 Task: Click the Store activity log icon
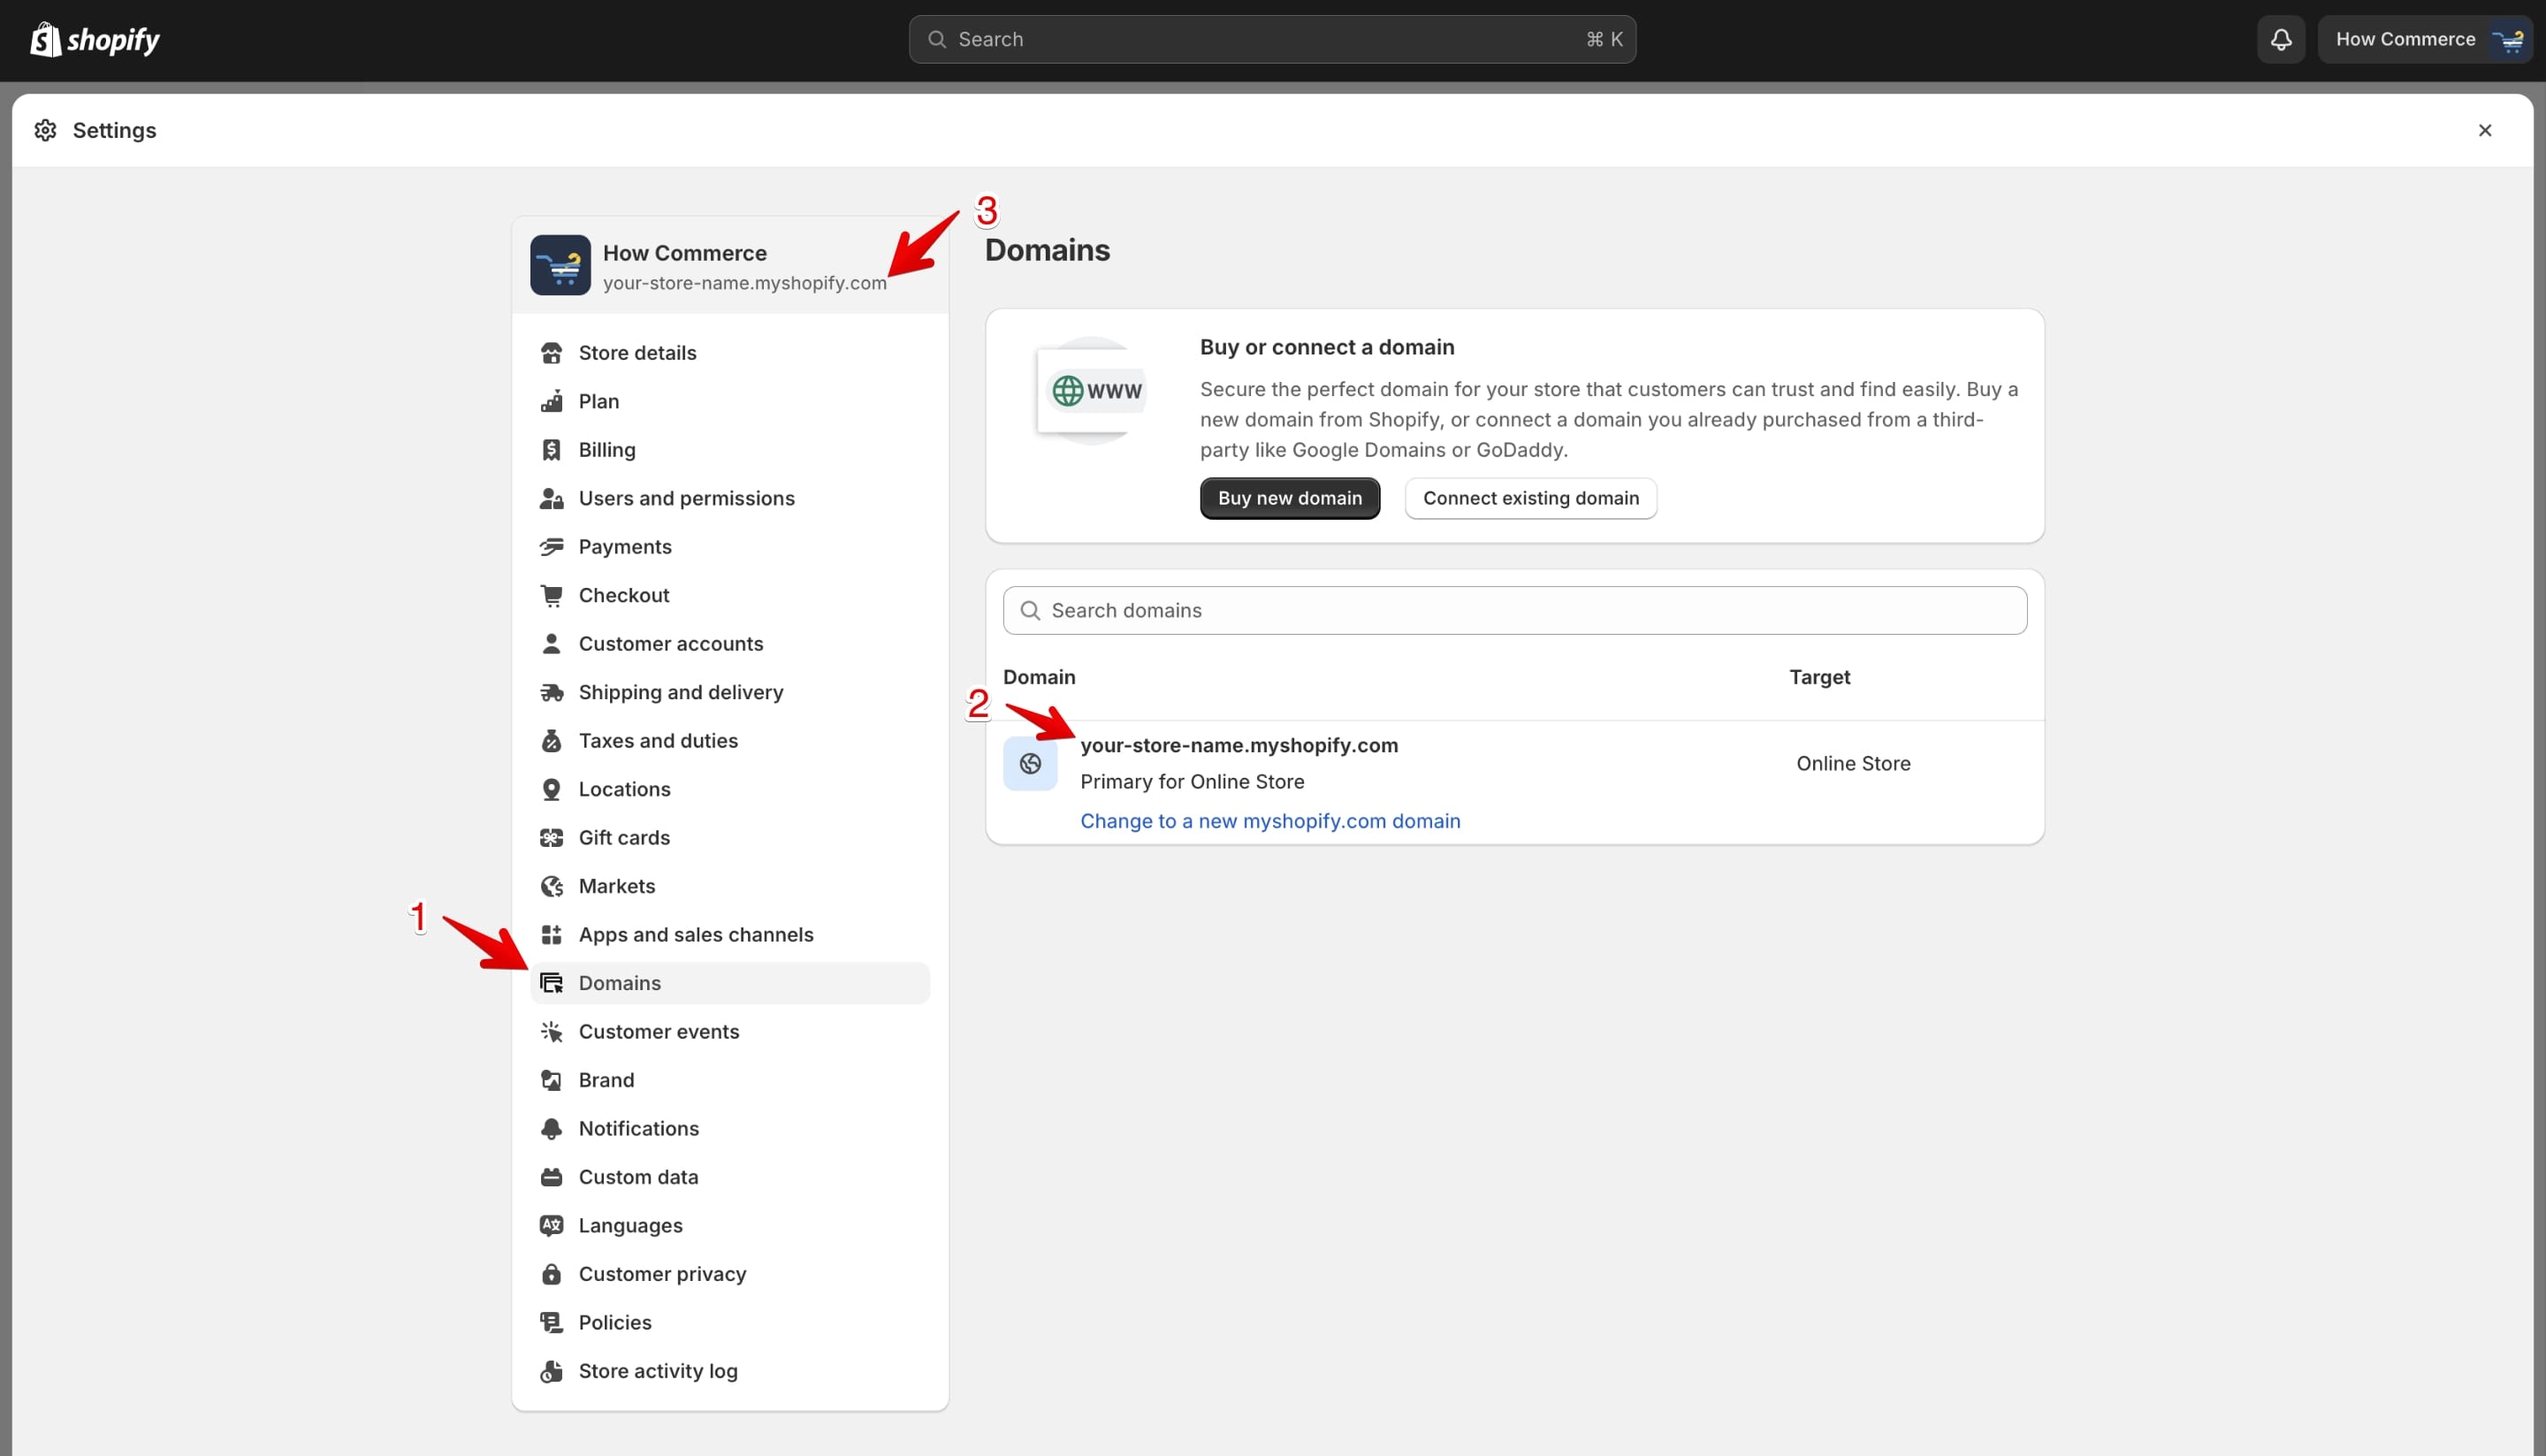coord(551,1371)
